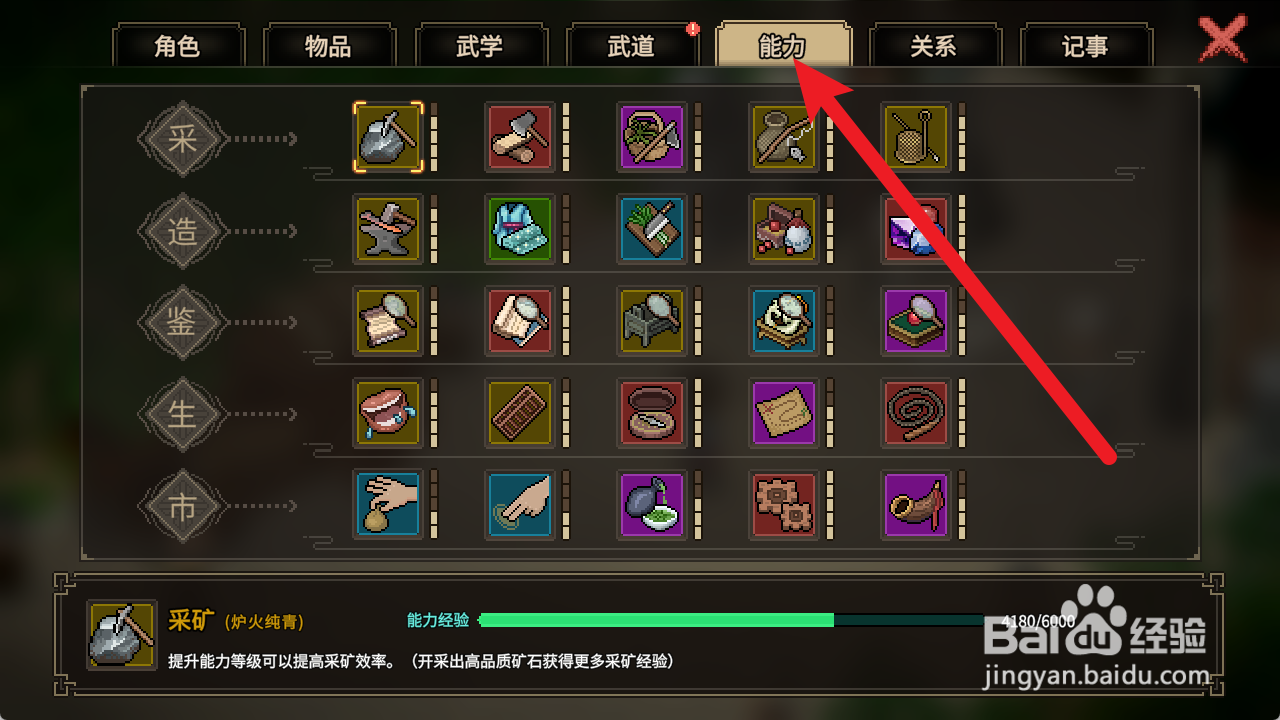Select the gear cogs skill icon
The height and width of the screenshot is (720, 1280).
(x=784, y=505)
